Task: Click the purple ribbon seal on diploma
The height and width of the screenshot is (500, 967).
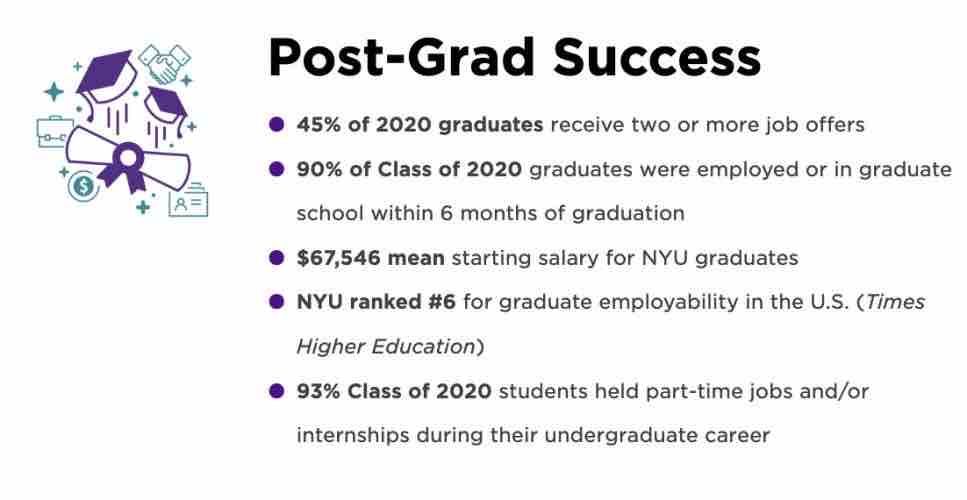Action: pos(129,160)
